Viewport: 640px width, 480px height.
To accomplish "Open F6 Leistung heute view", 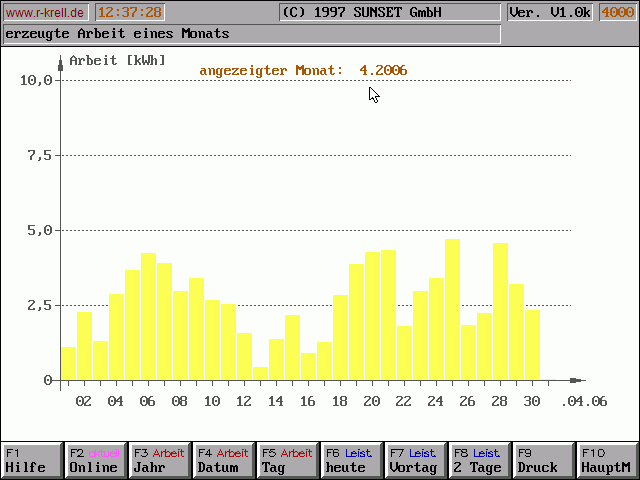I will click(351, 460).
